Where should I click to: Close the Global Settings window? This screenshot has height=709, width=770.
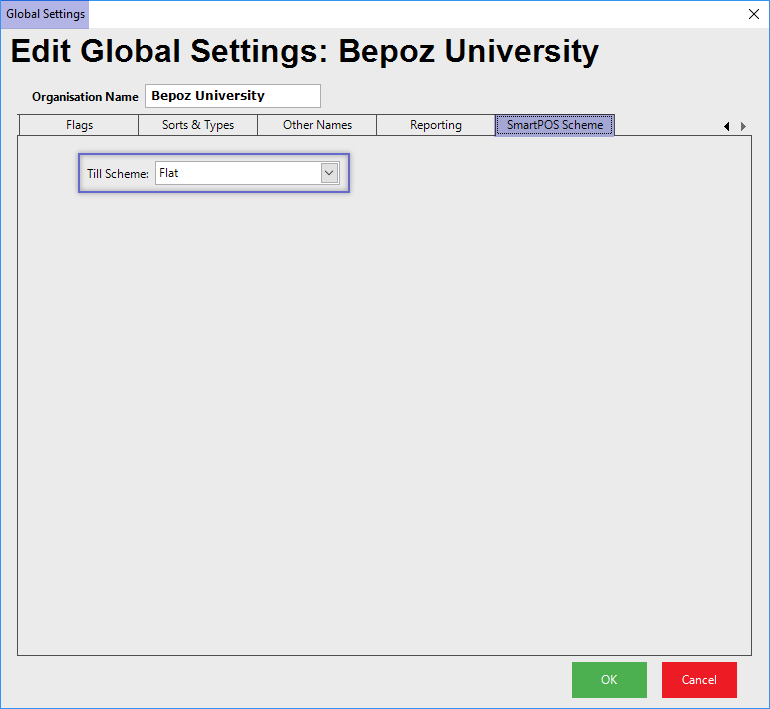[753, 14]
